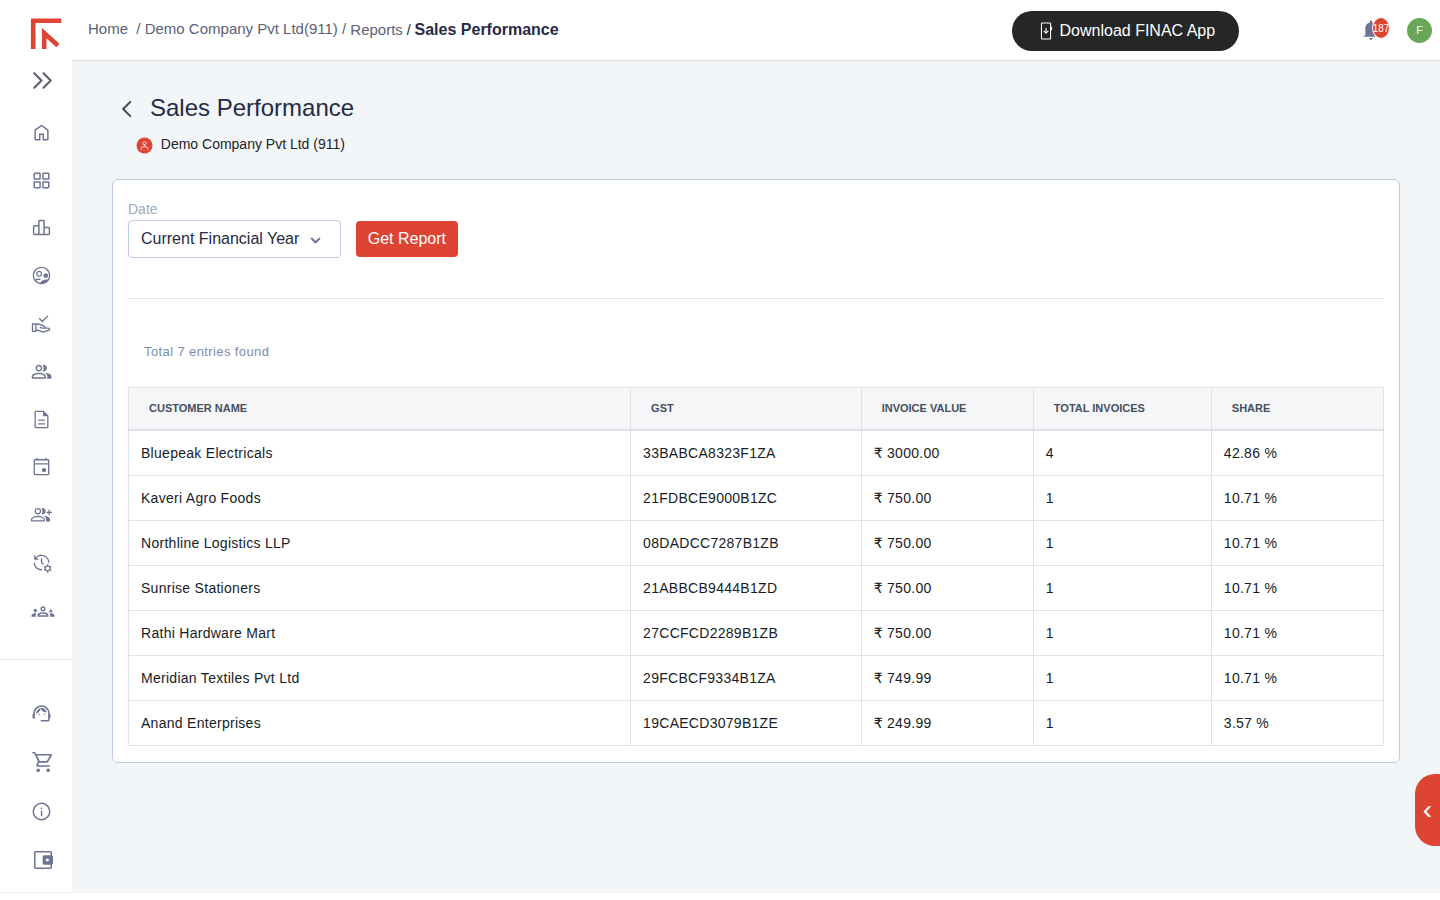Click the Download FINAC App button

click(x=1125, y=31)
